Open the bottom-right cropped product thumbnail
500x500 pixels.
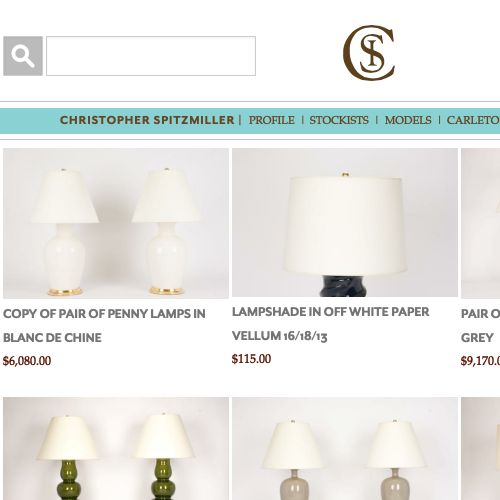[x=480, y=448]
